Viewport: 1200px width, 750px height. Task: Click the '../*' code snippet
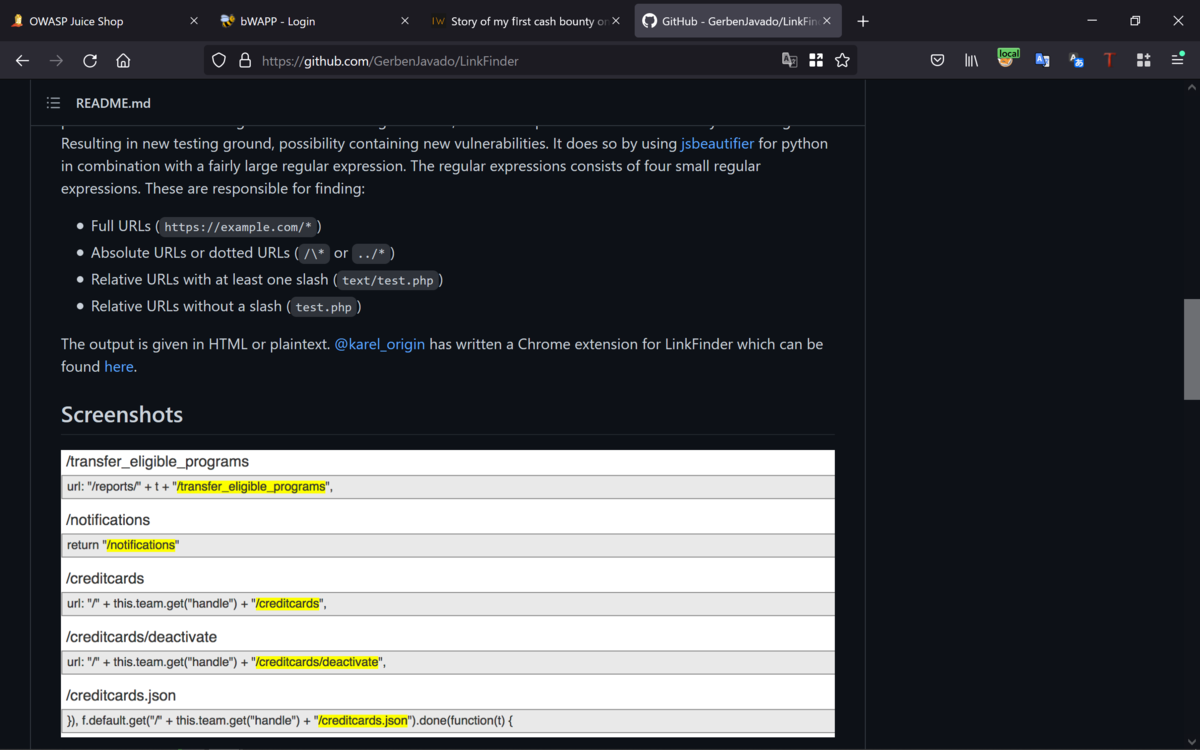371,254
